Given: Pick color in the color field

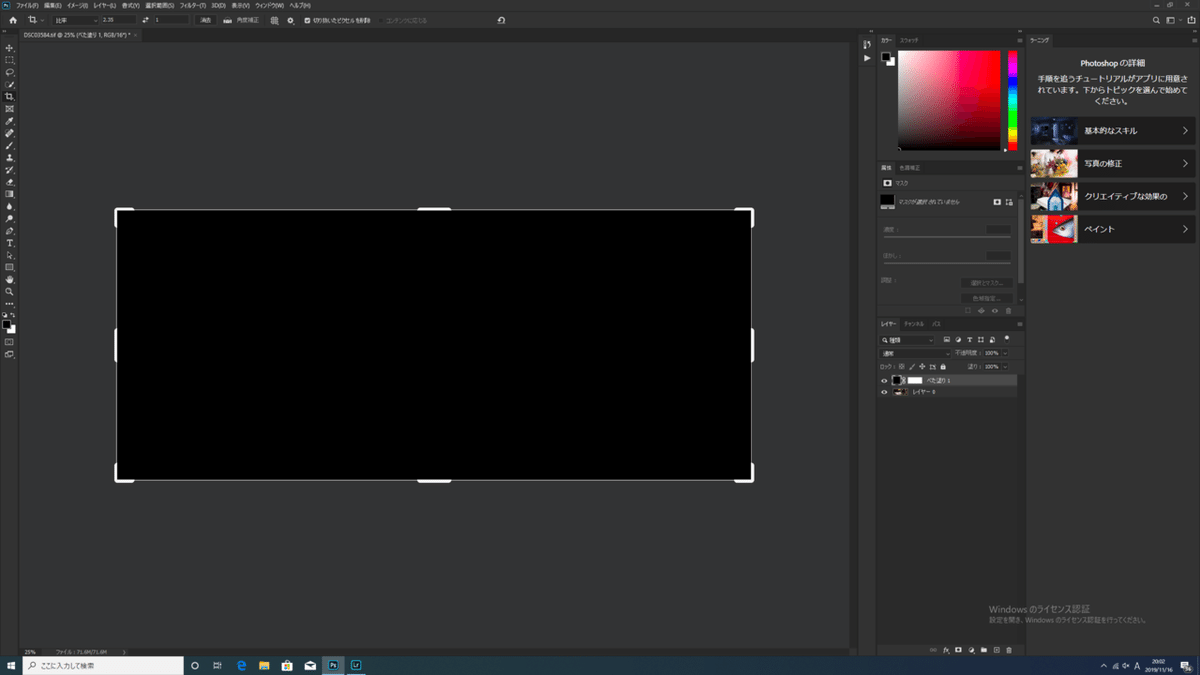Looking at the screenshot, I should 949,100.
